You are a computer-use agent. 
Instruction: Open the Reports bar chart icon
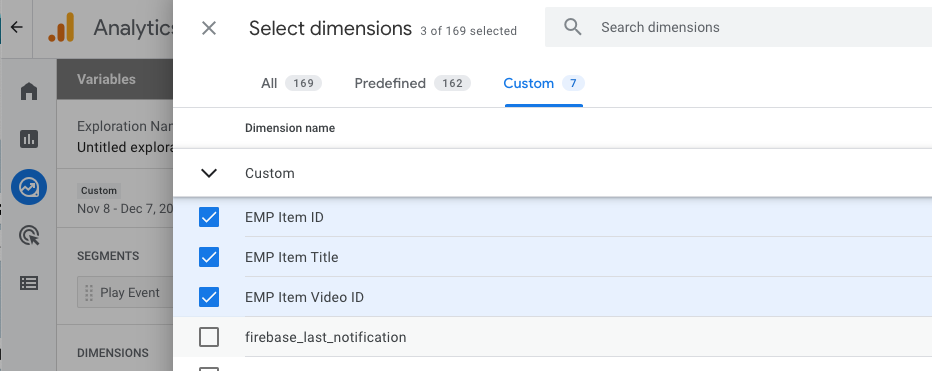pos(29,139)
